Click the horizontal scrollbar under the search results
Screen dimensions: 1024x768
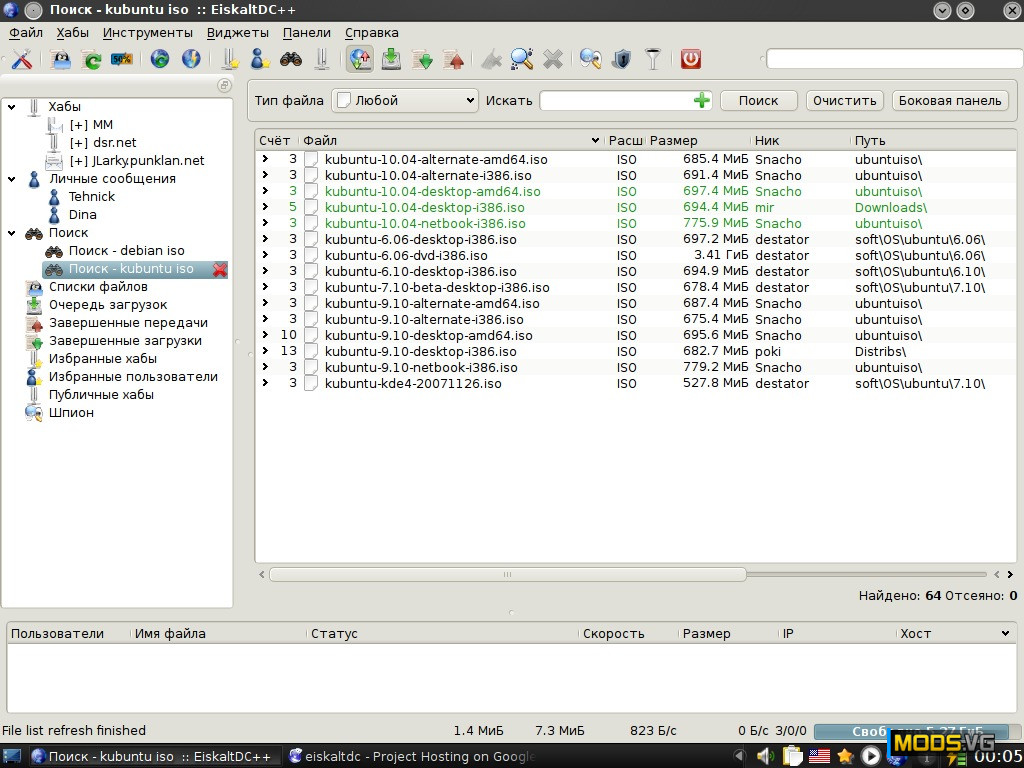point(507,575)
